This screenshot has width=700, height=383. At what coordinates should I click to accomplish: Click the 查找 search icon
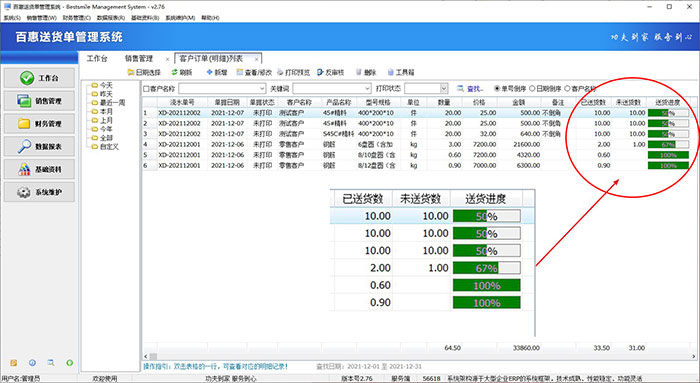pos(460,88)
